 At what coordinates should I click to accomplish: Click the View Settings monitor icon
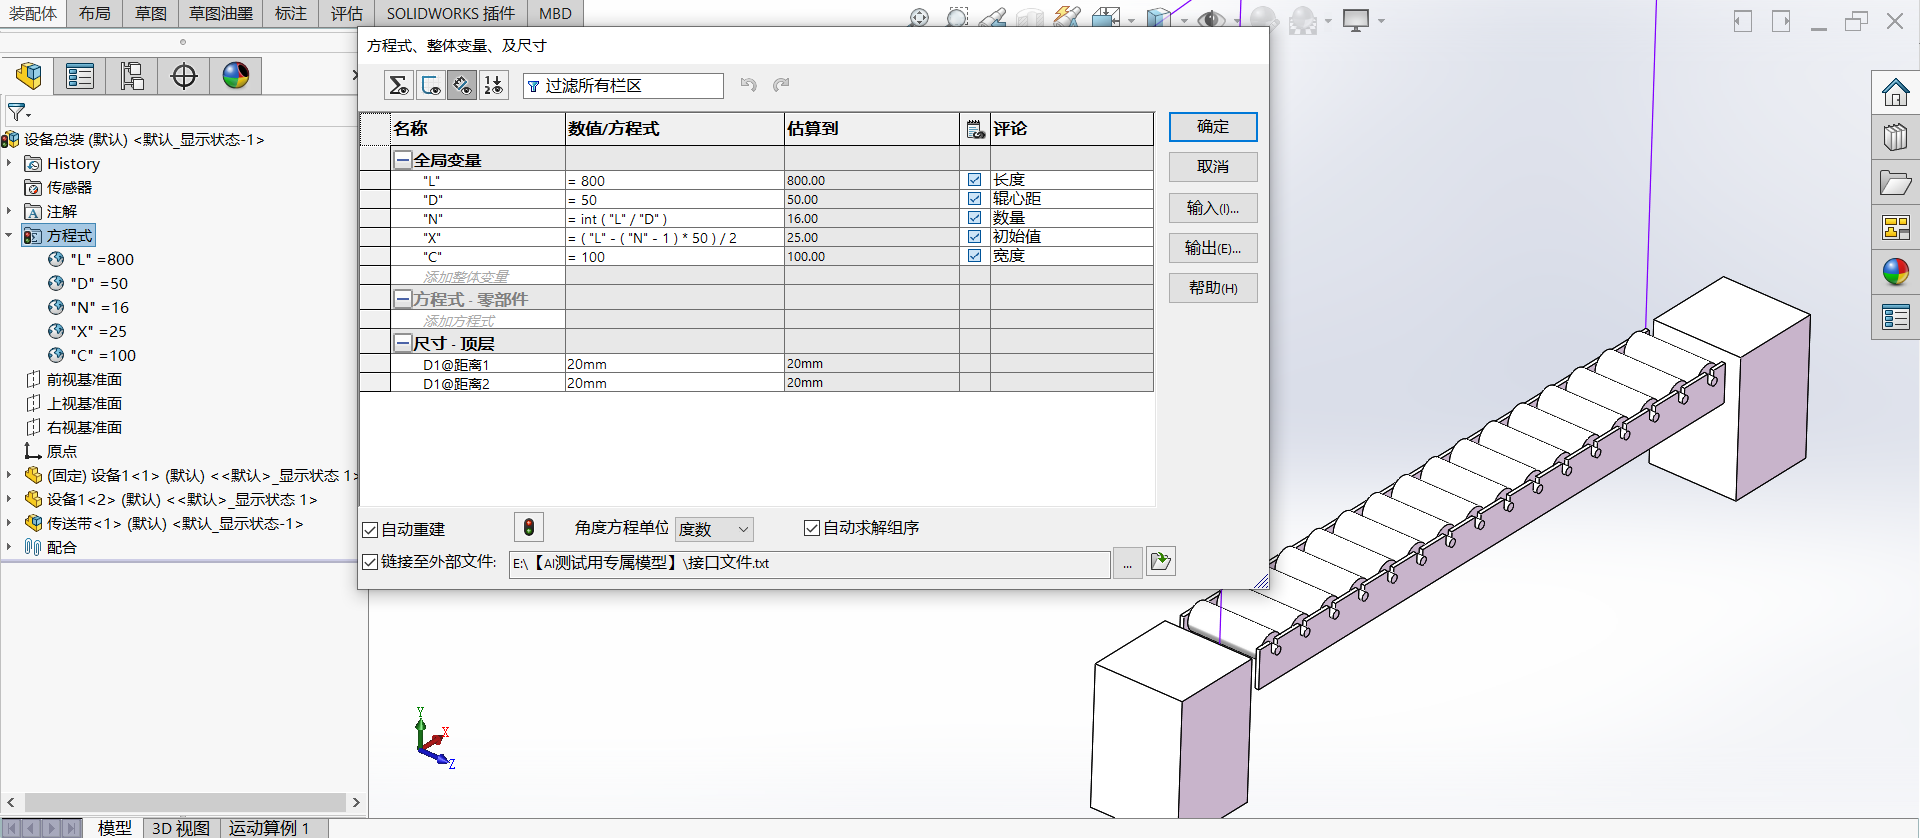[x=1356, y=20]
